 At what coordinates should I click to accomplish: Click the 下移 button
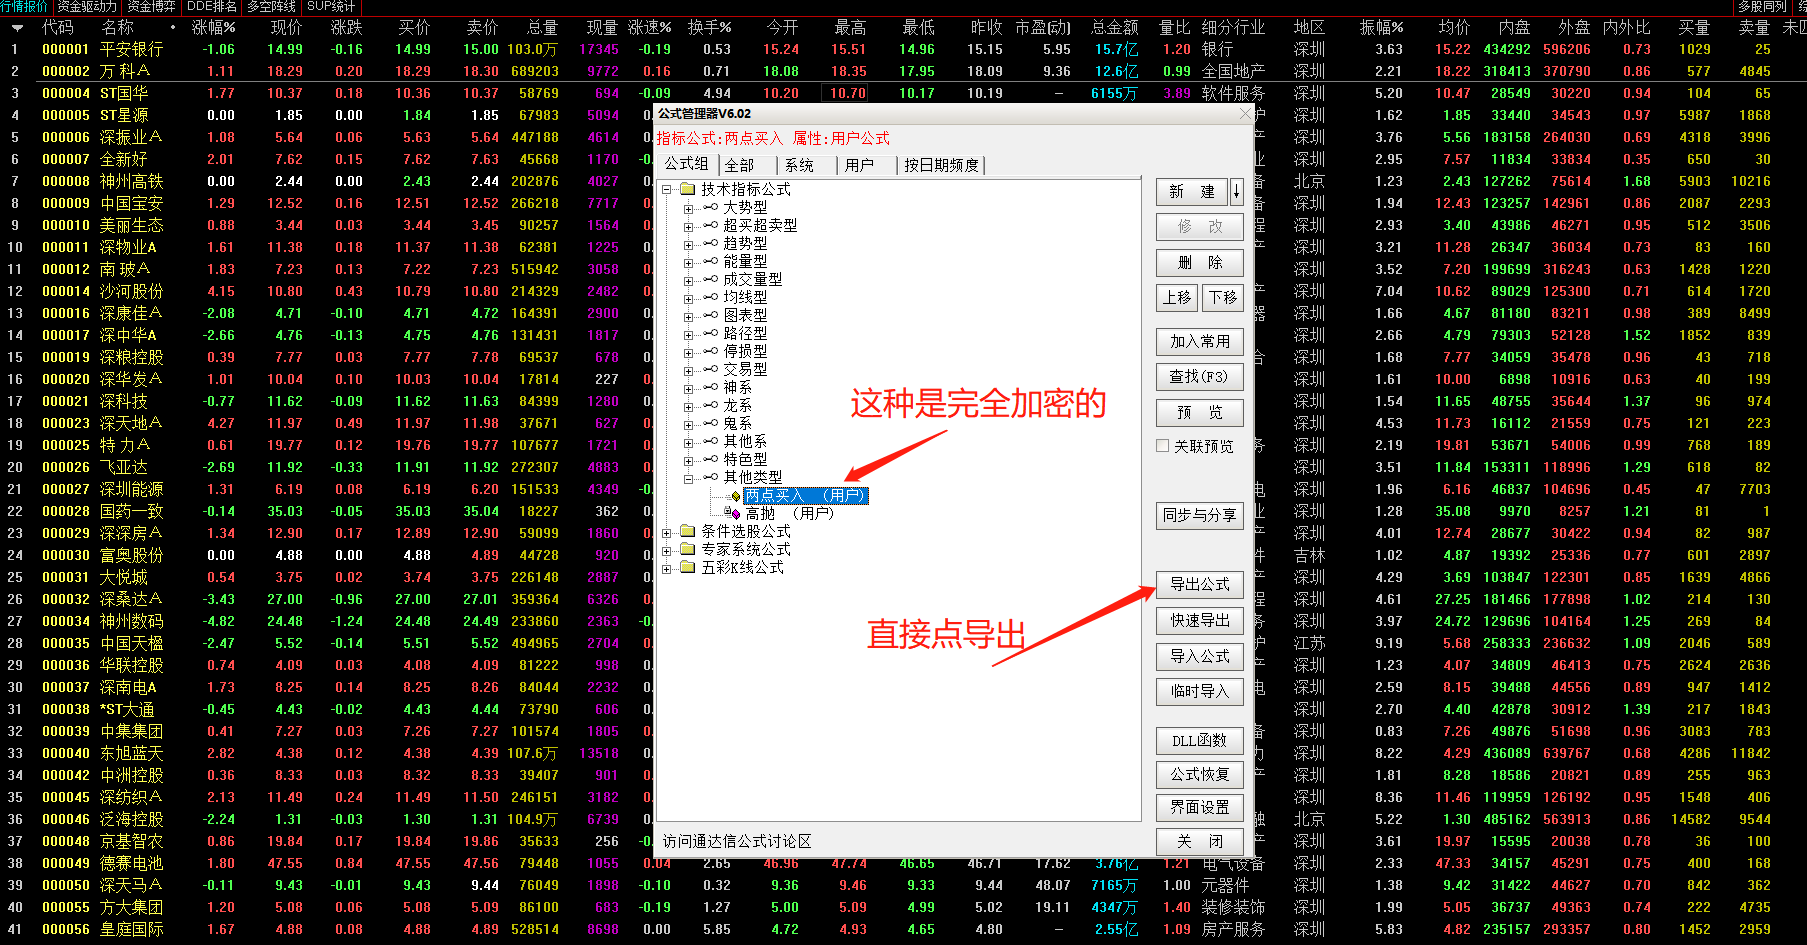(1223, 297)
